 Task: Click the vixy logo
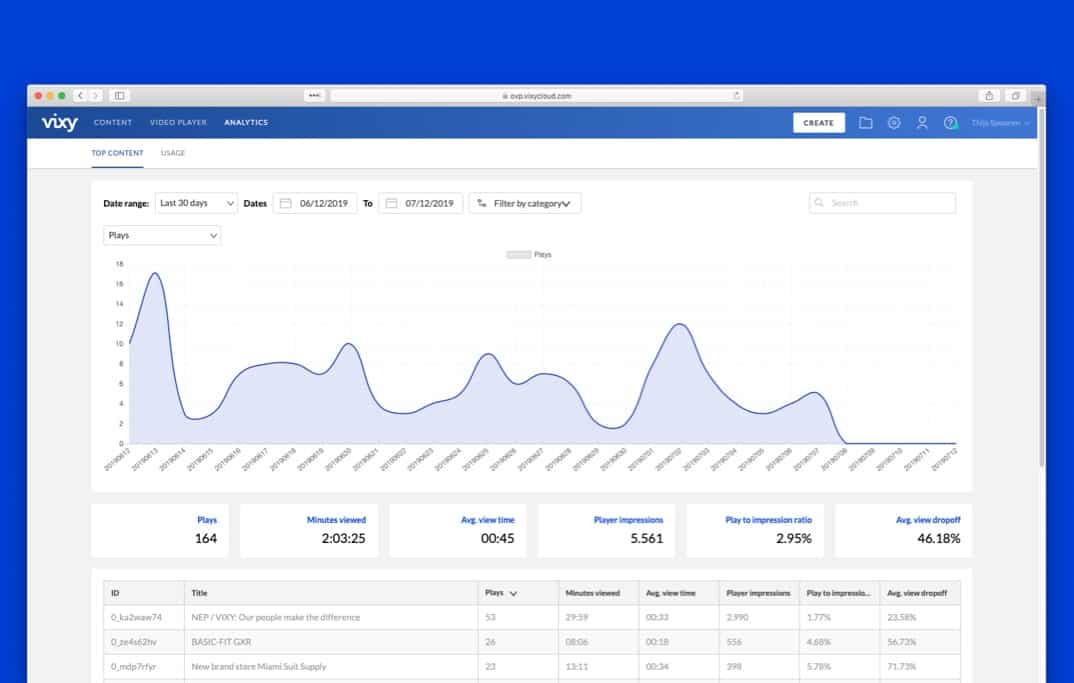click(59, 123)
